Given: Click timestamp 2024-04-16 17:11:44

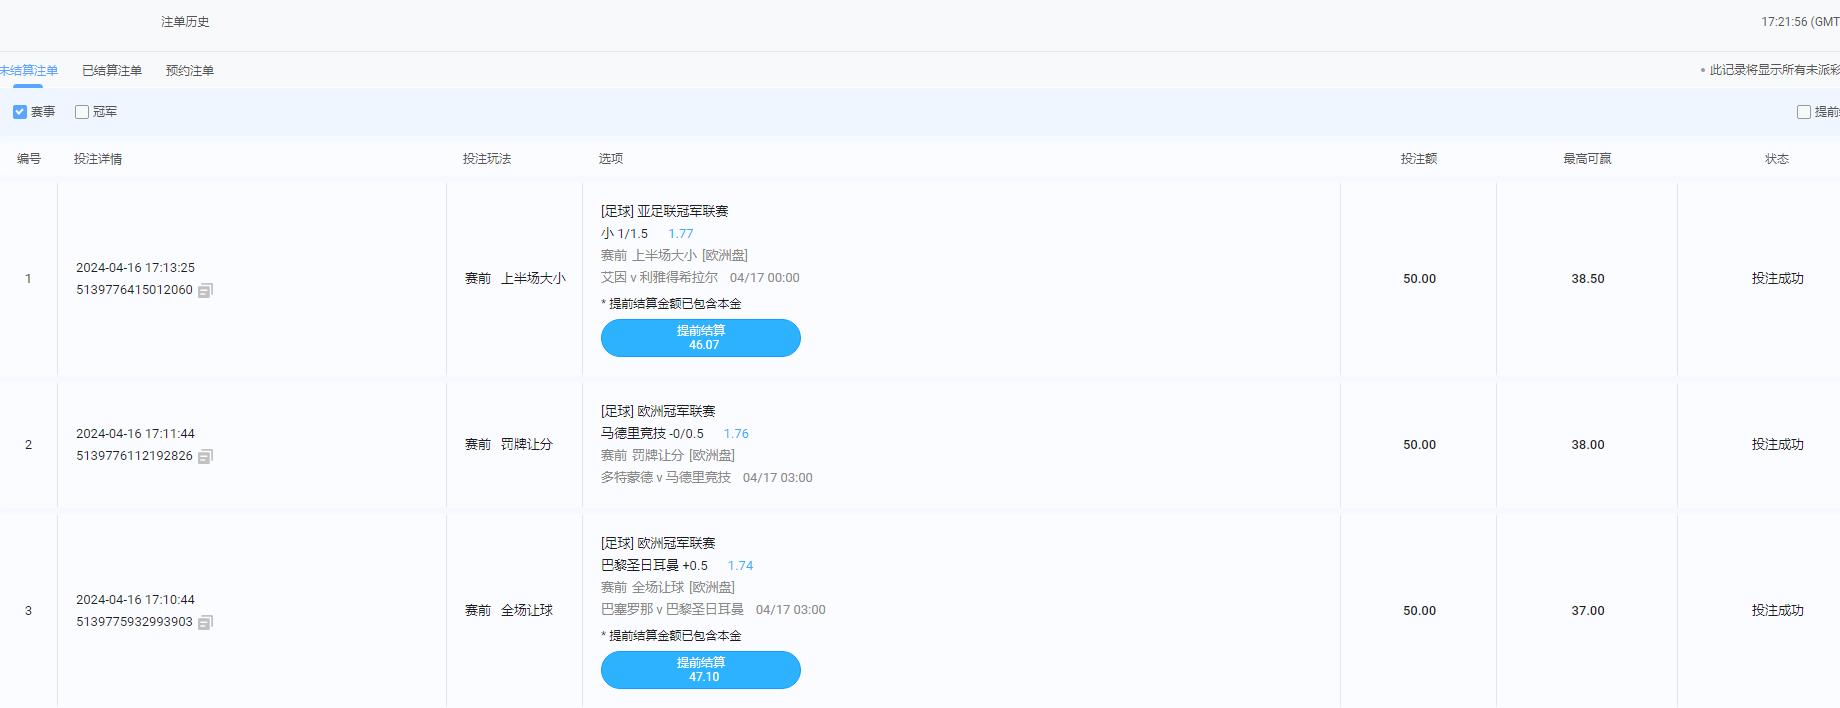Looking at the screenshot, I should [x=135, y=434].
